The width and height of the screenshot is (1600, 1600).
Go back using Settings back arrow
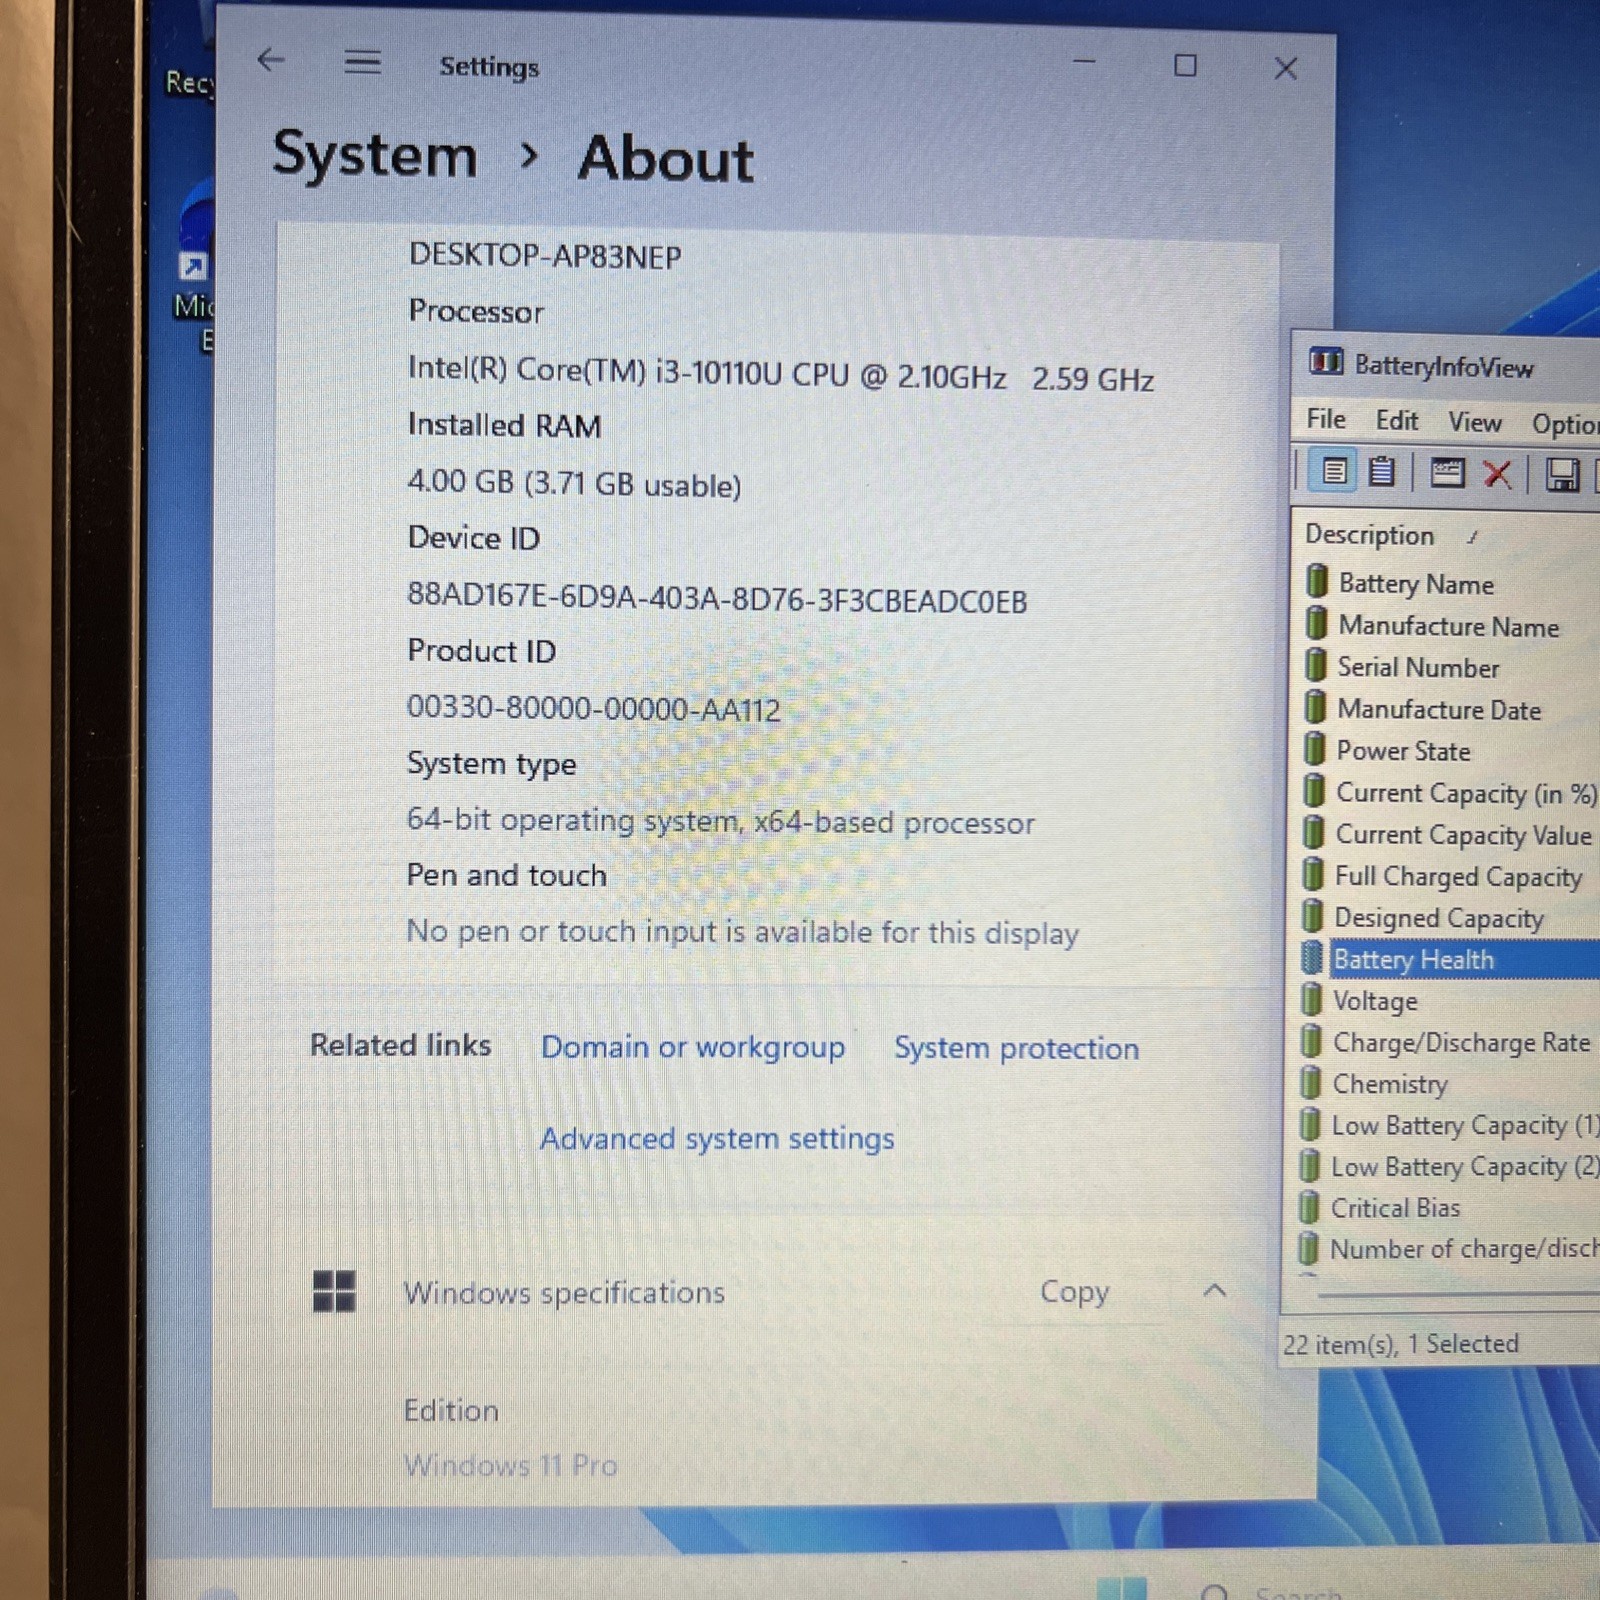(271, 61)
